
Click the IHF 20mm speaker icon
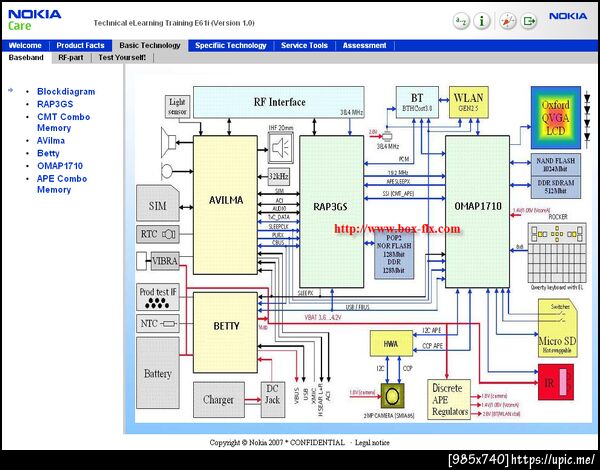(x=280, y=147)
